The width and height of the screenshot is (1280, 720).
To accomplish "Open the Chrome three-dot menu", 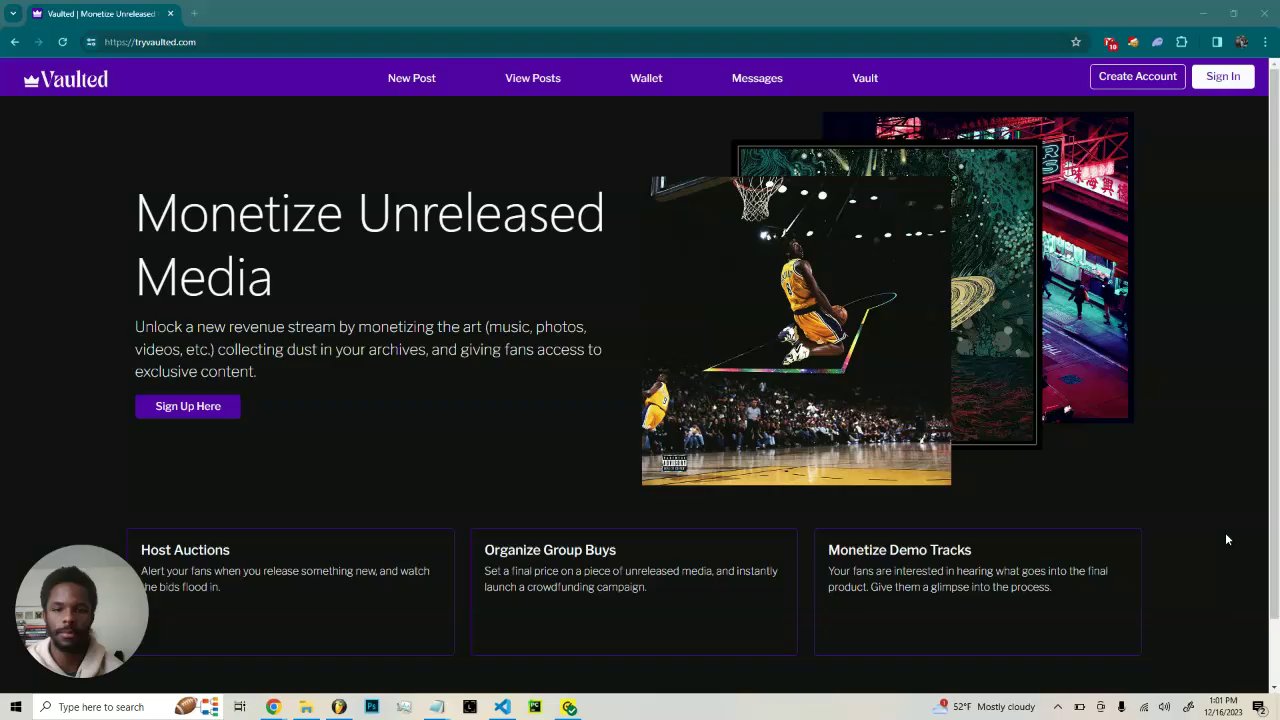I will 1265,42.
